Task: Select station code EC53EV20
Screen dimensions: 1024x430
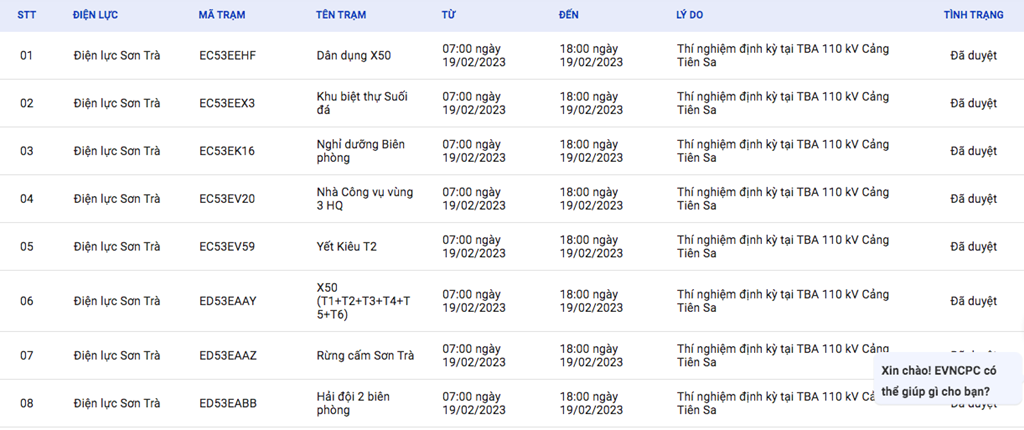Action: [x=227, y=199]
